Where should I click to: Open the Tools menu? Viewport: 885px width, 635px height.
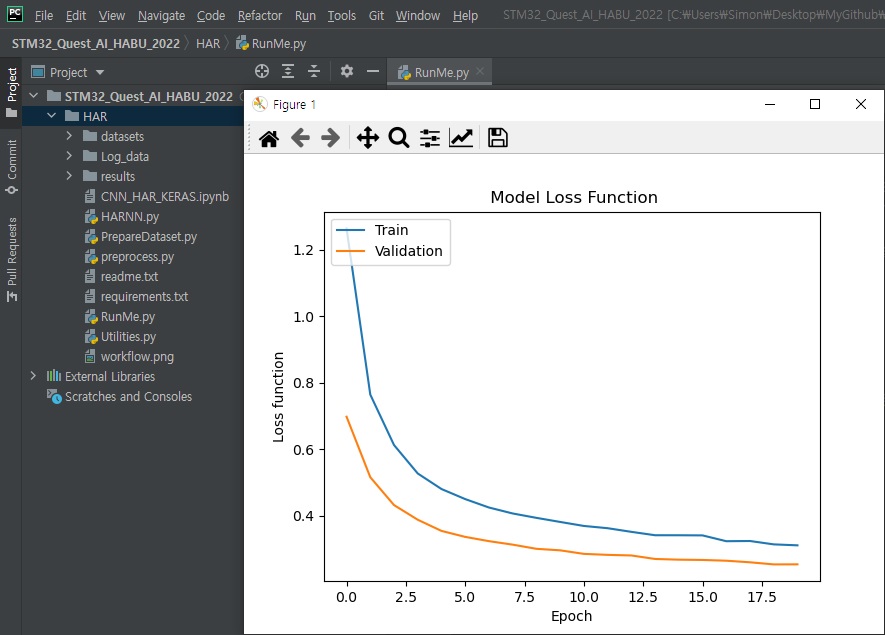(x=342, y=15)
